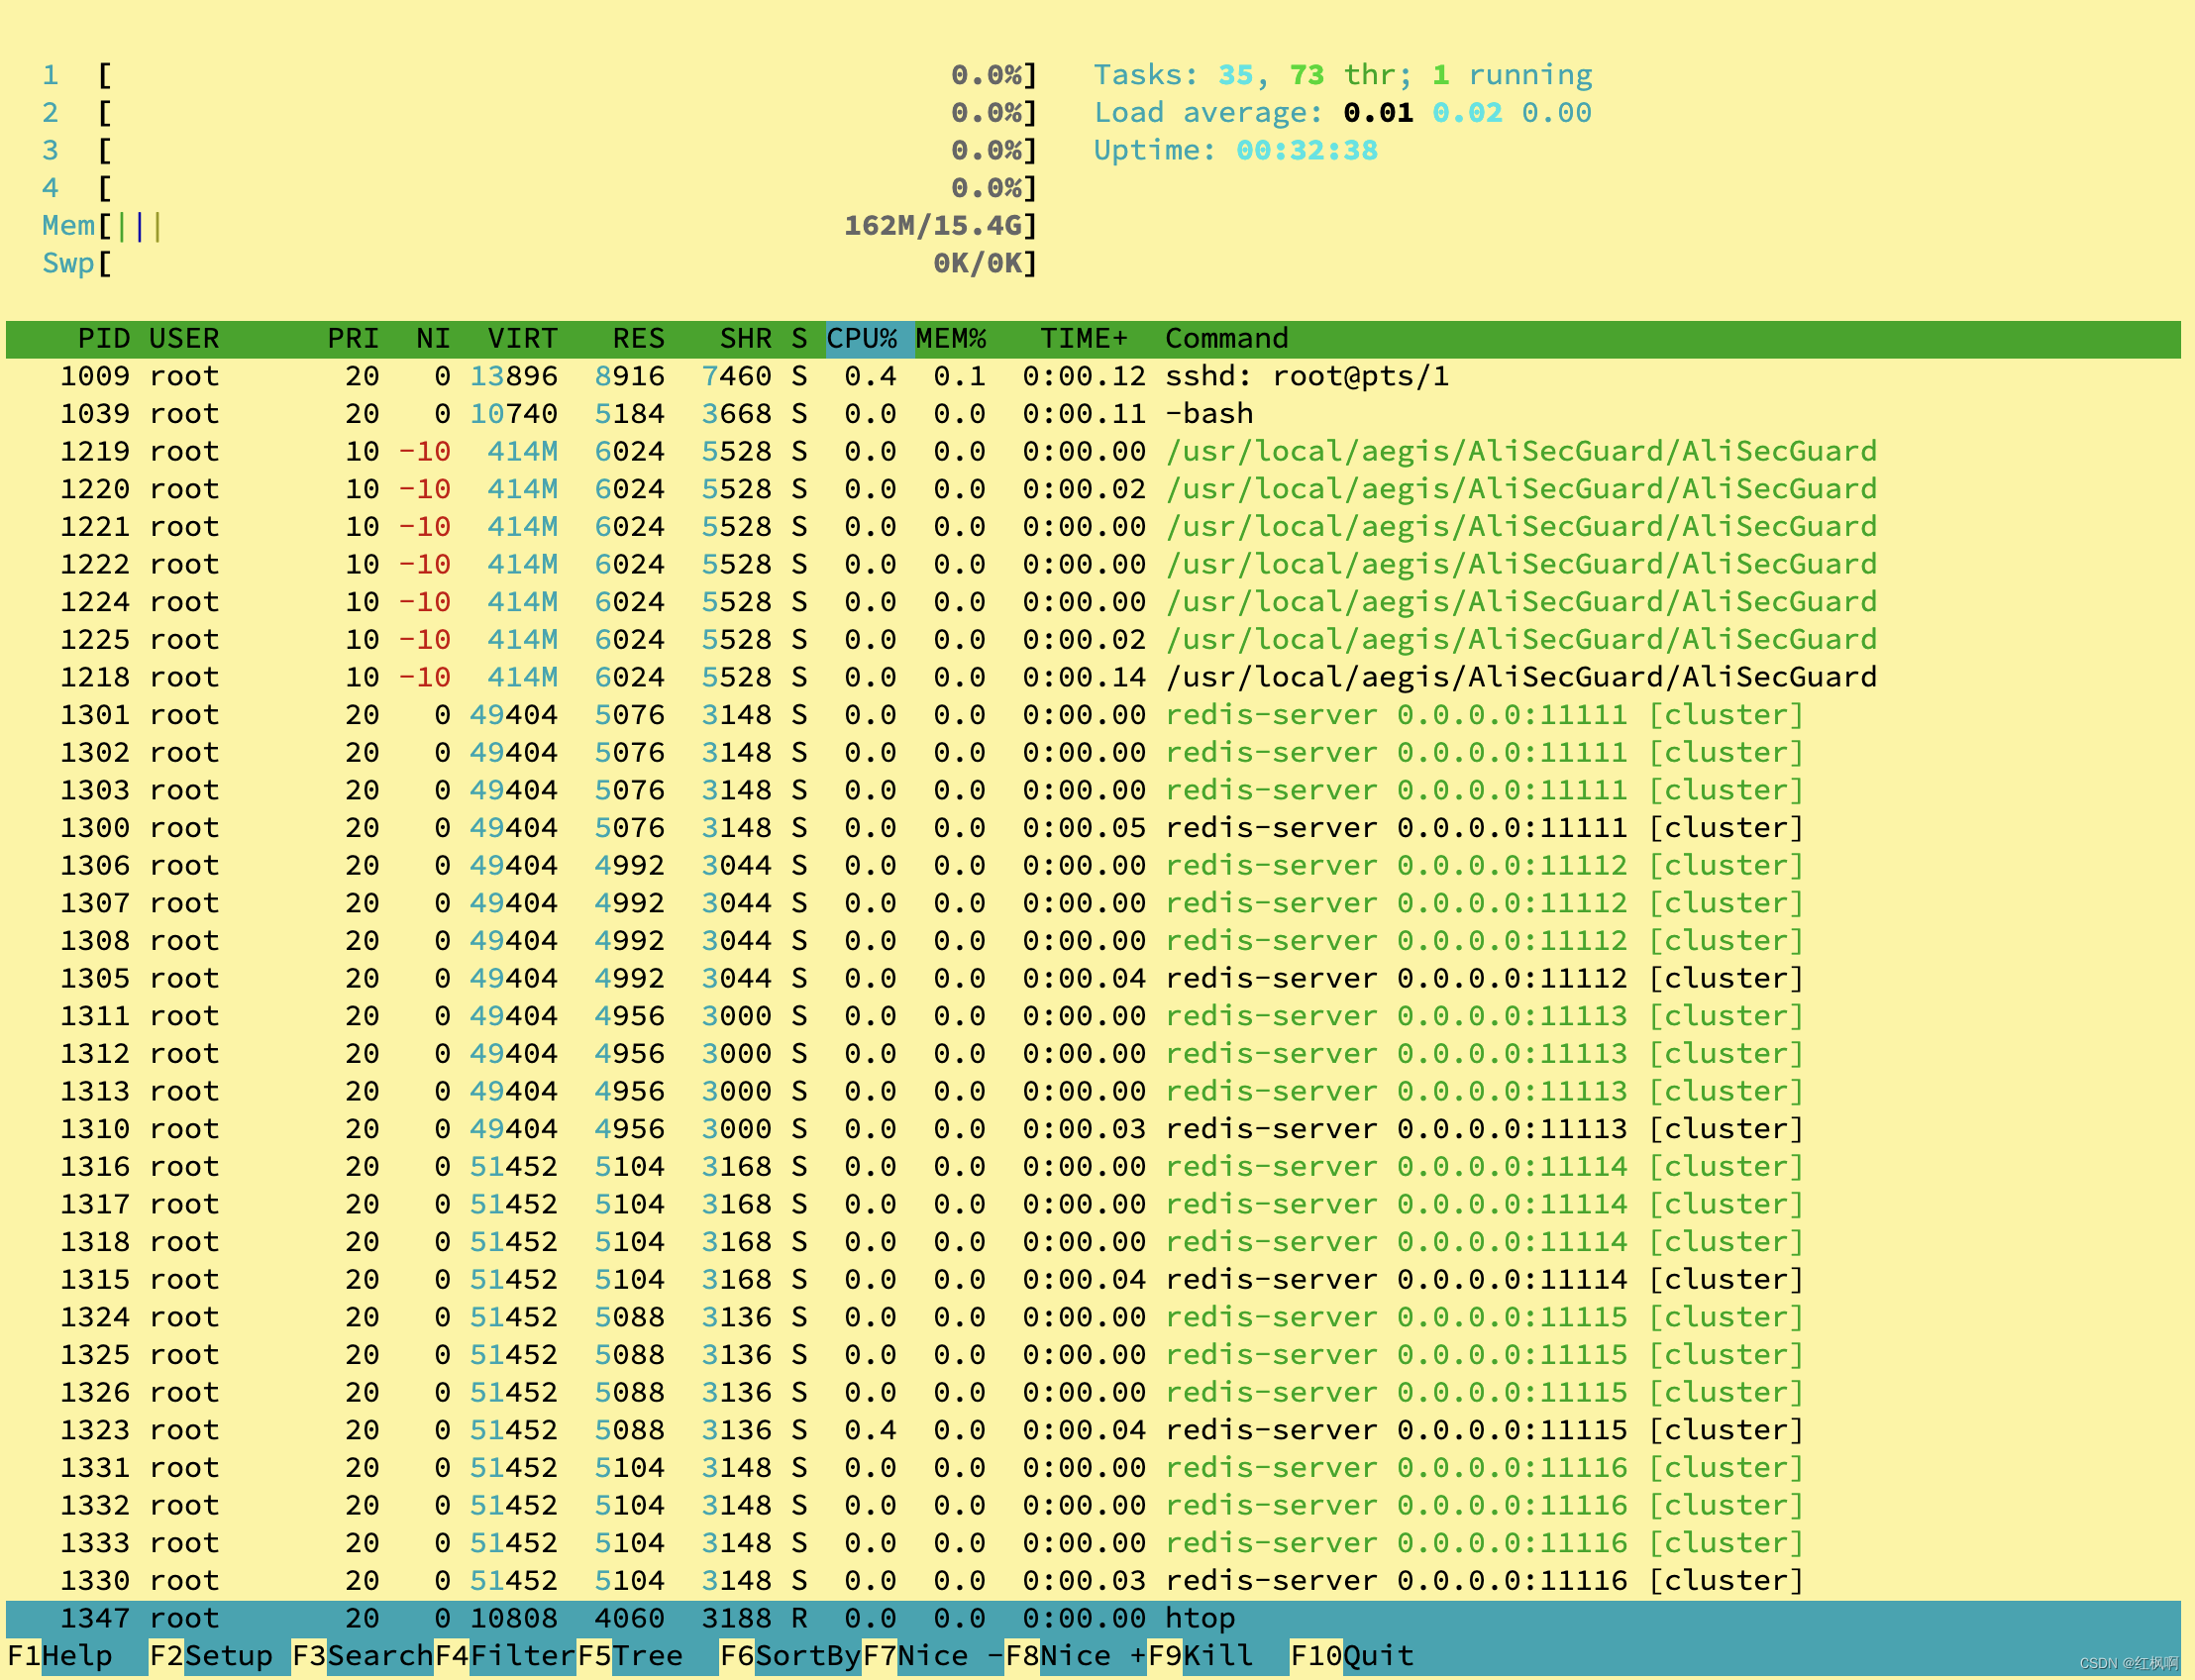Select redis-server 11113 main process PID 1310
This screenshot has height=1680, width=2195.
(x=1093, y=1130)
